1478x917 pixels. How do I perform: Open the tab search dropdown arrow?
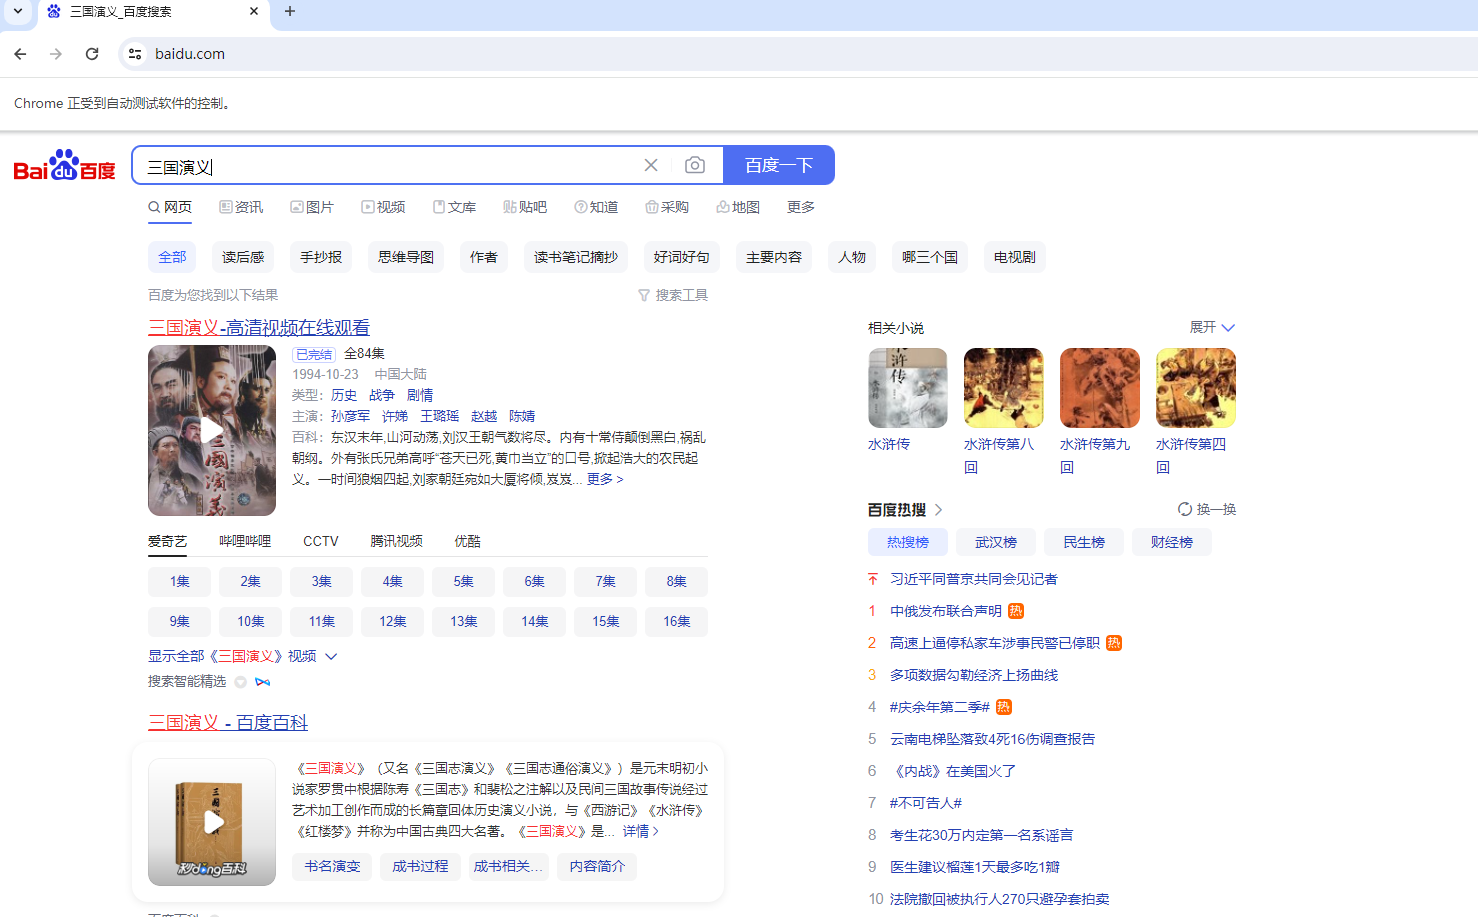[x=17, y=11]
